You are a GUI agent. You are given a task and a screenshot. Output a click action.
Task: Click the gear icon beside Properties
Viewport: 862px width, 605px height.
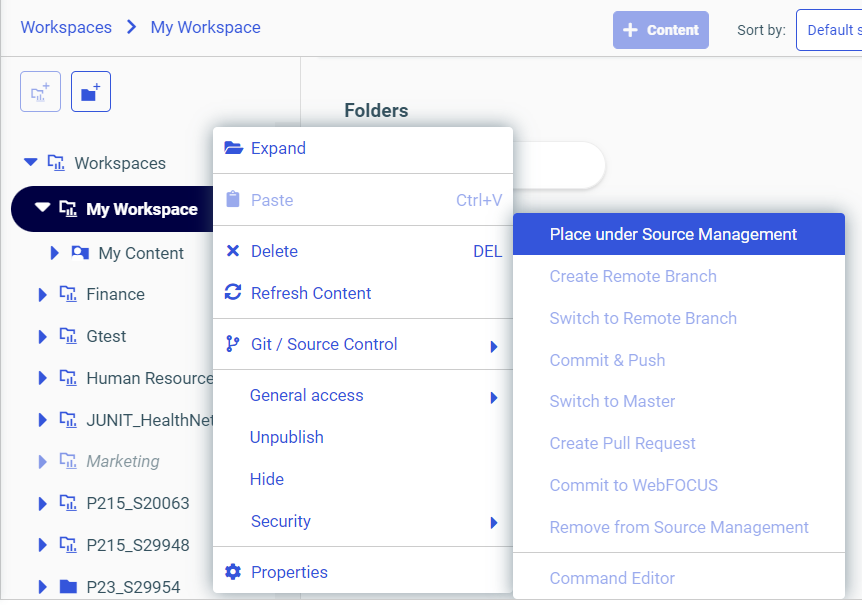point(234,572)
